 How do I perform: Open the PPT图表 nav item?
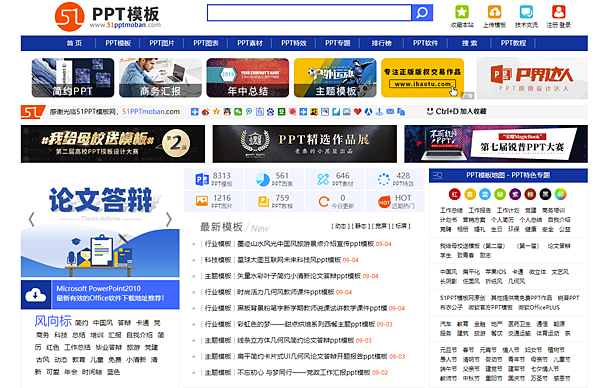[x=206, y=43]
